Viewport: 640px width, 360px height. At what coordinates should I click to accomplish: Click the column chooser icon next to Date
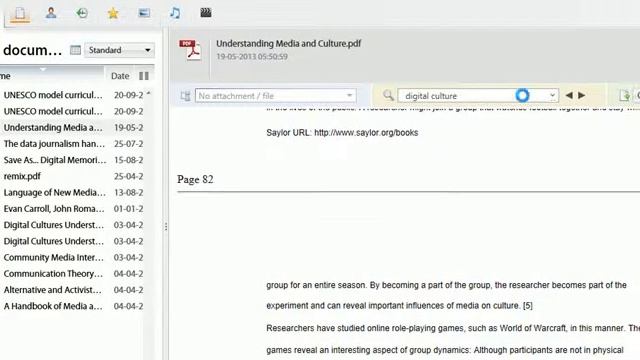pos(144,76)
